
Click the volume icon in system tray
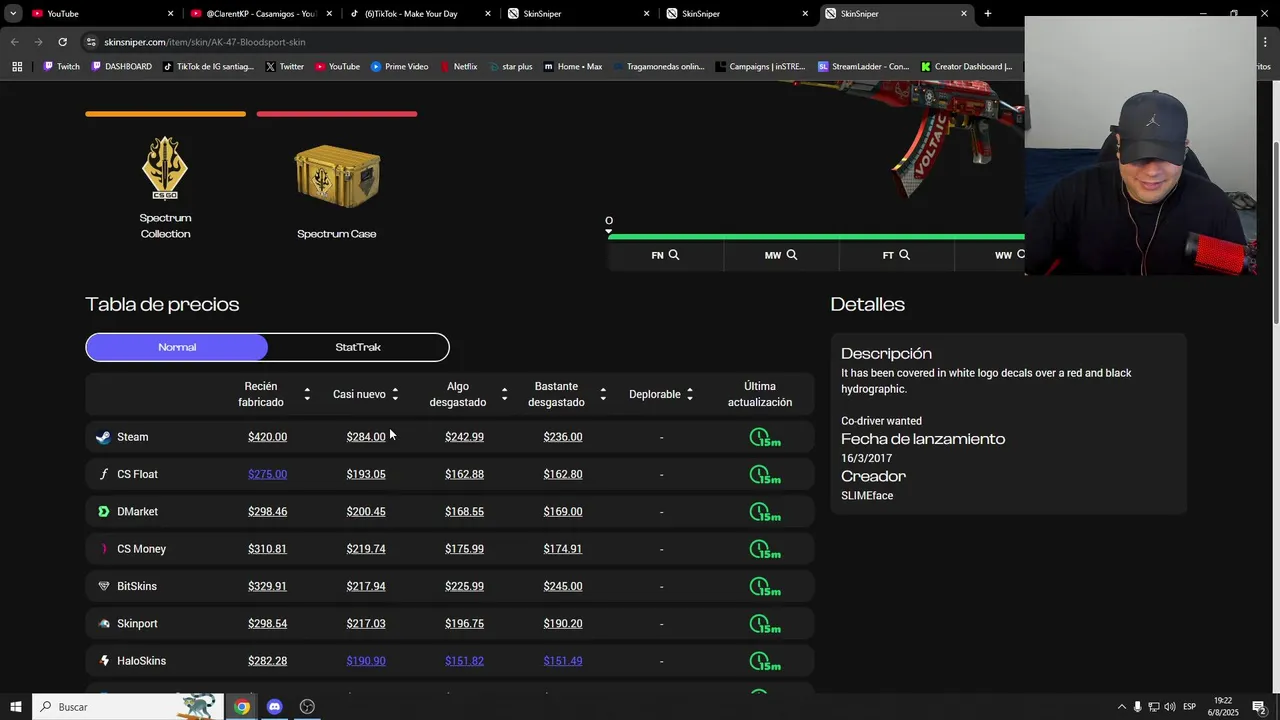tap(1169, 707)
